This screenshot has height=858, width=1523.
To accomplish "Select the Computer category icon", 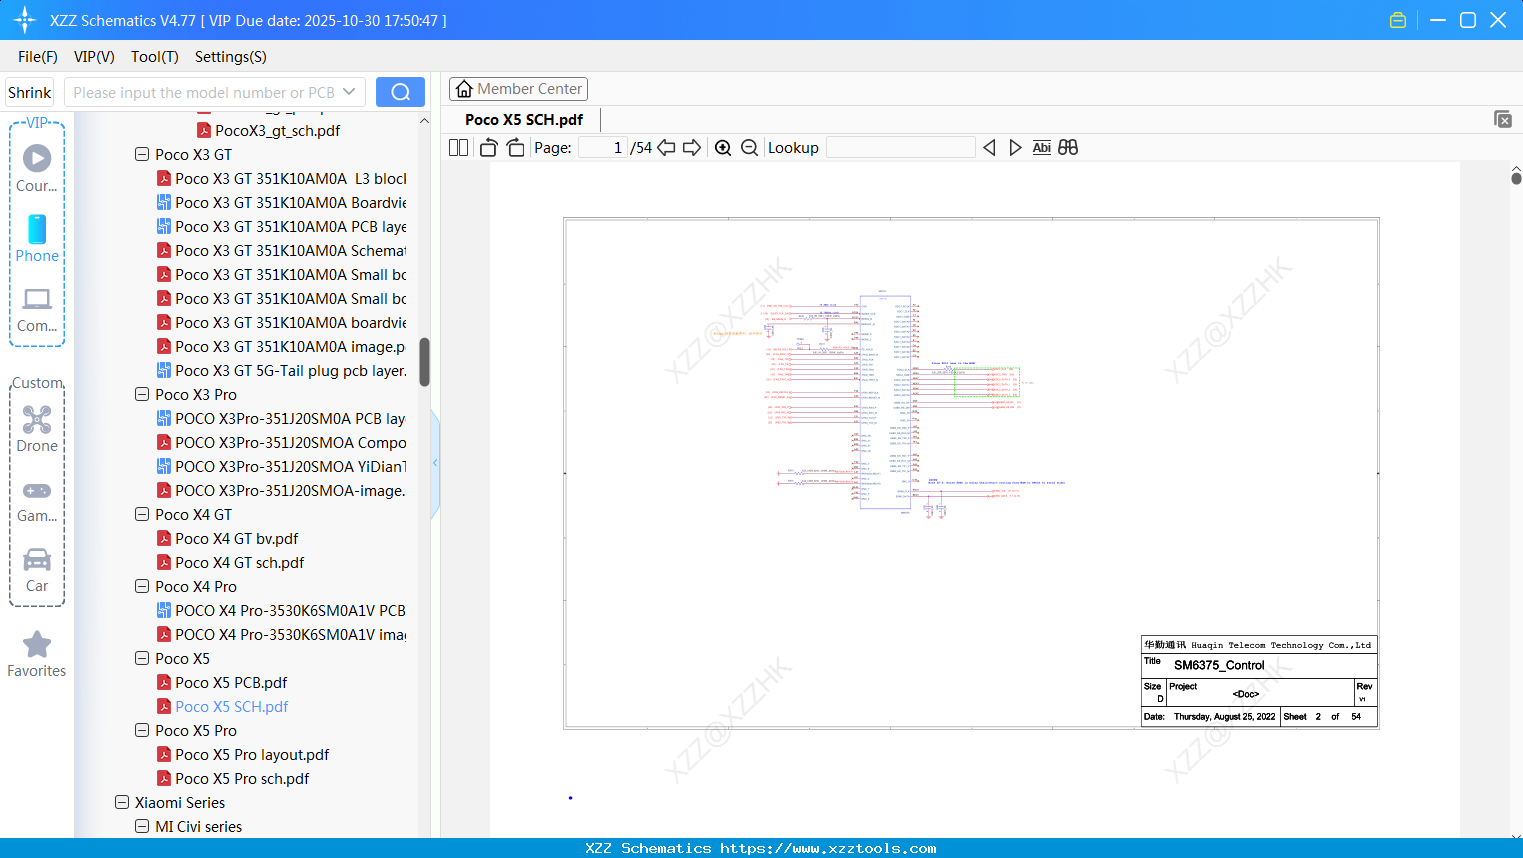I will tap(37, 310).
